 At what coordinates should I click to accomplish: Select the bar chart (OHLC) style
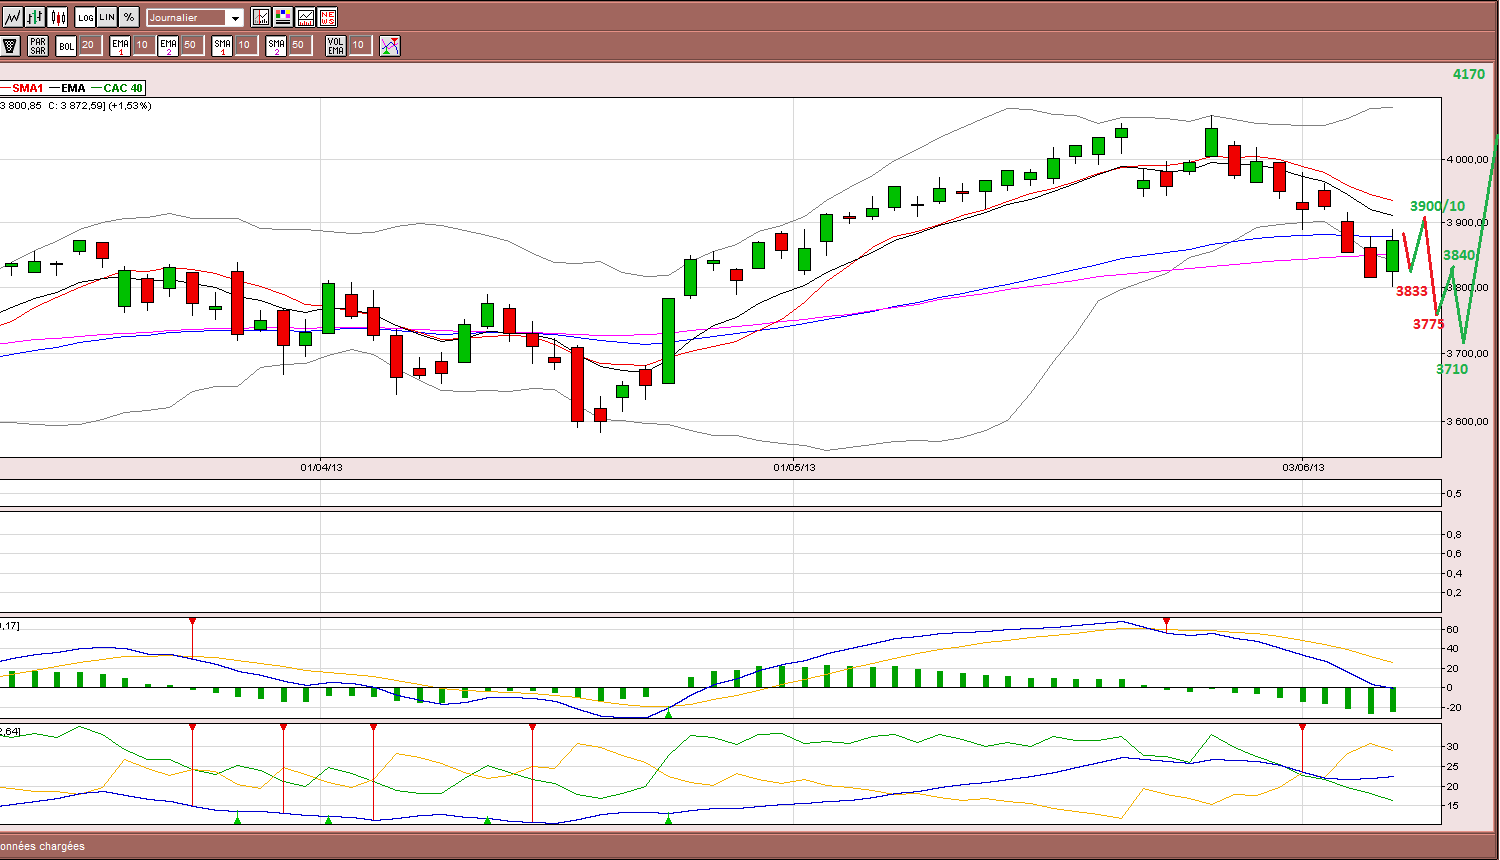coord(35,17)
